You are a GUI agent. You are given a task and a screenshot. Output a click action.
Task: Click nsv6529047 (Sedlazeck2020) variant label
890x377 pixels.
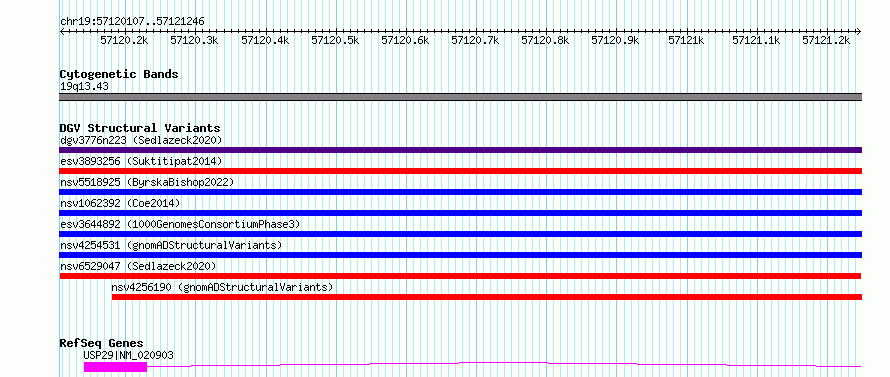pos(138,266)
